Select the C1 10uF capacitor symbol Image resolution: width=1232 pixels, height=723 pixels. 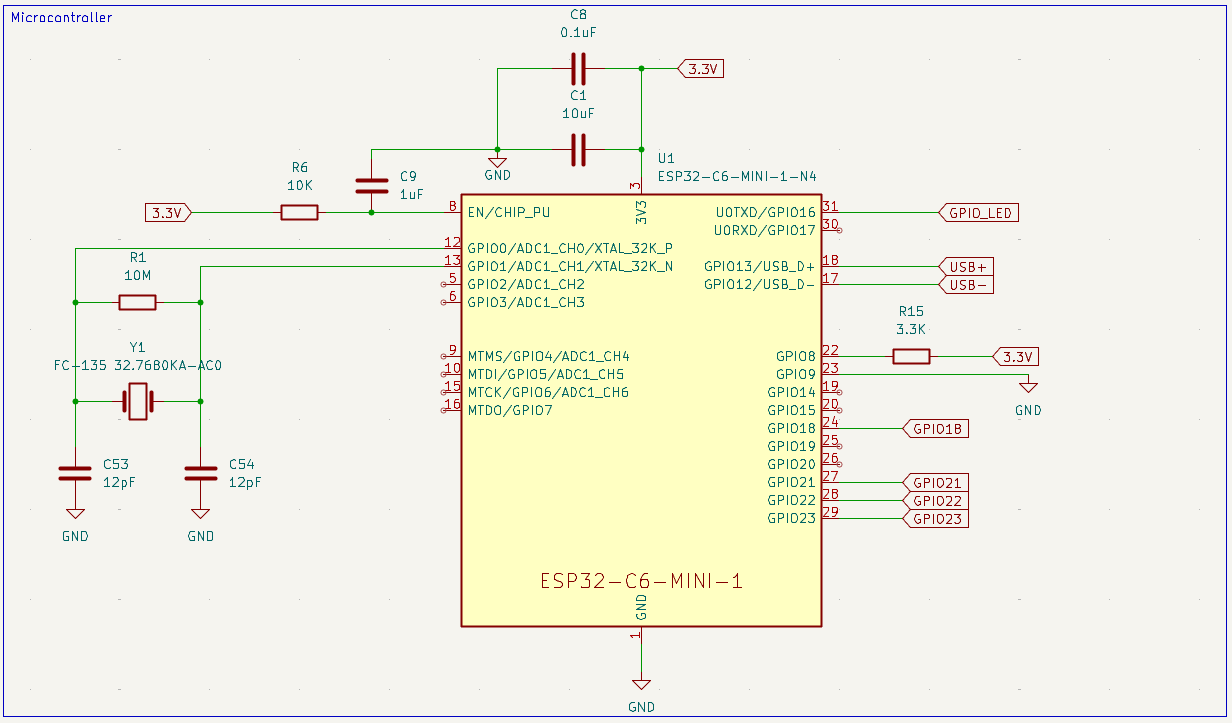(578, 150)
